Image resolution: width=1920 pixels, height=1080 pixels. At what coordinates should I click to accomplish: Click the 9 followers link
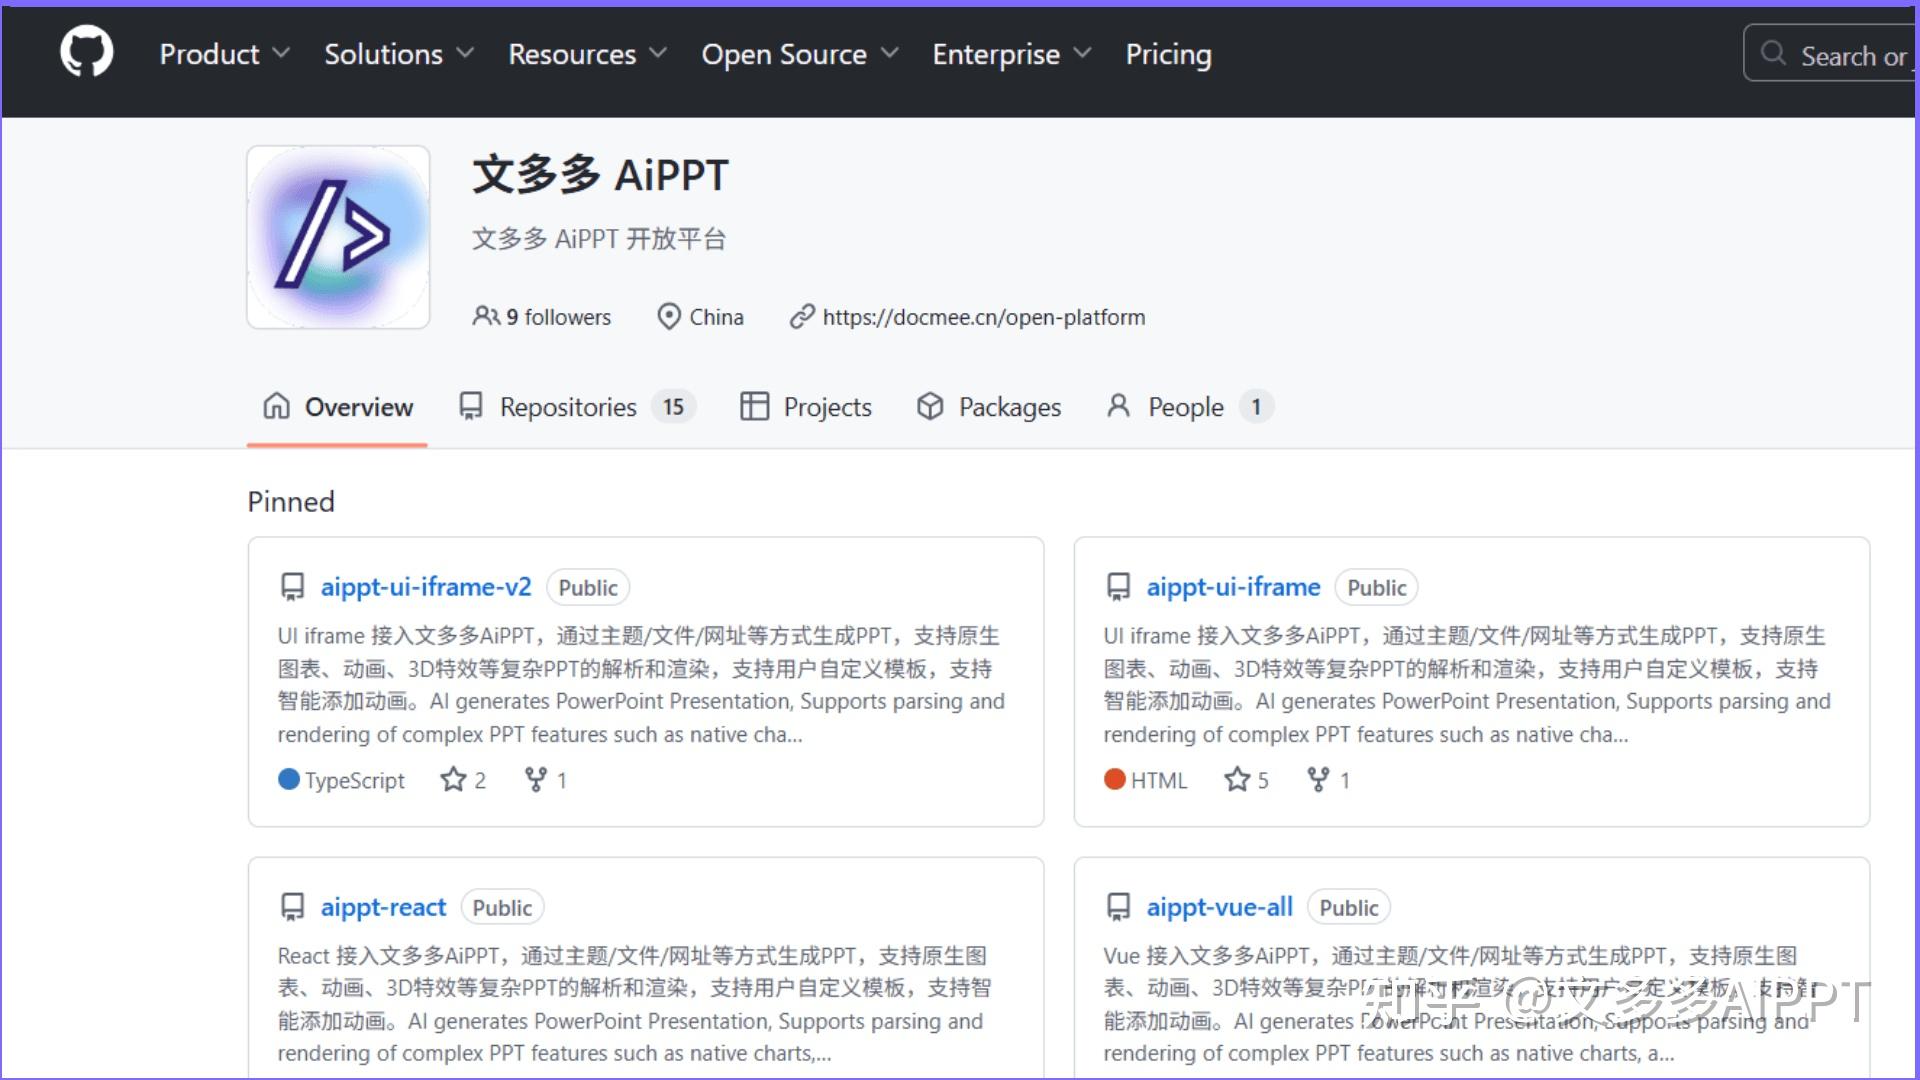point(559,316)
